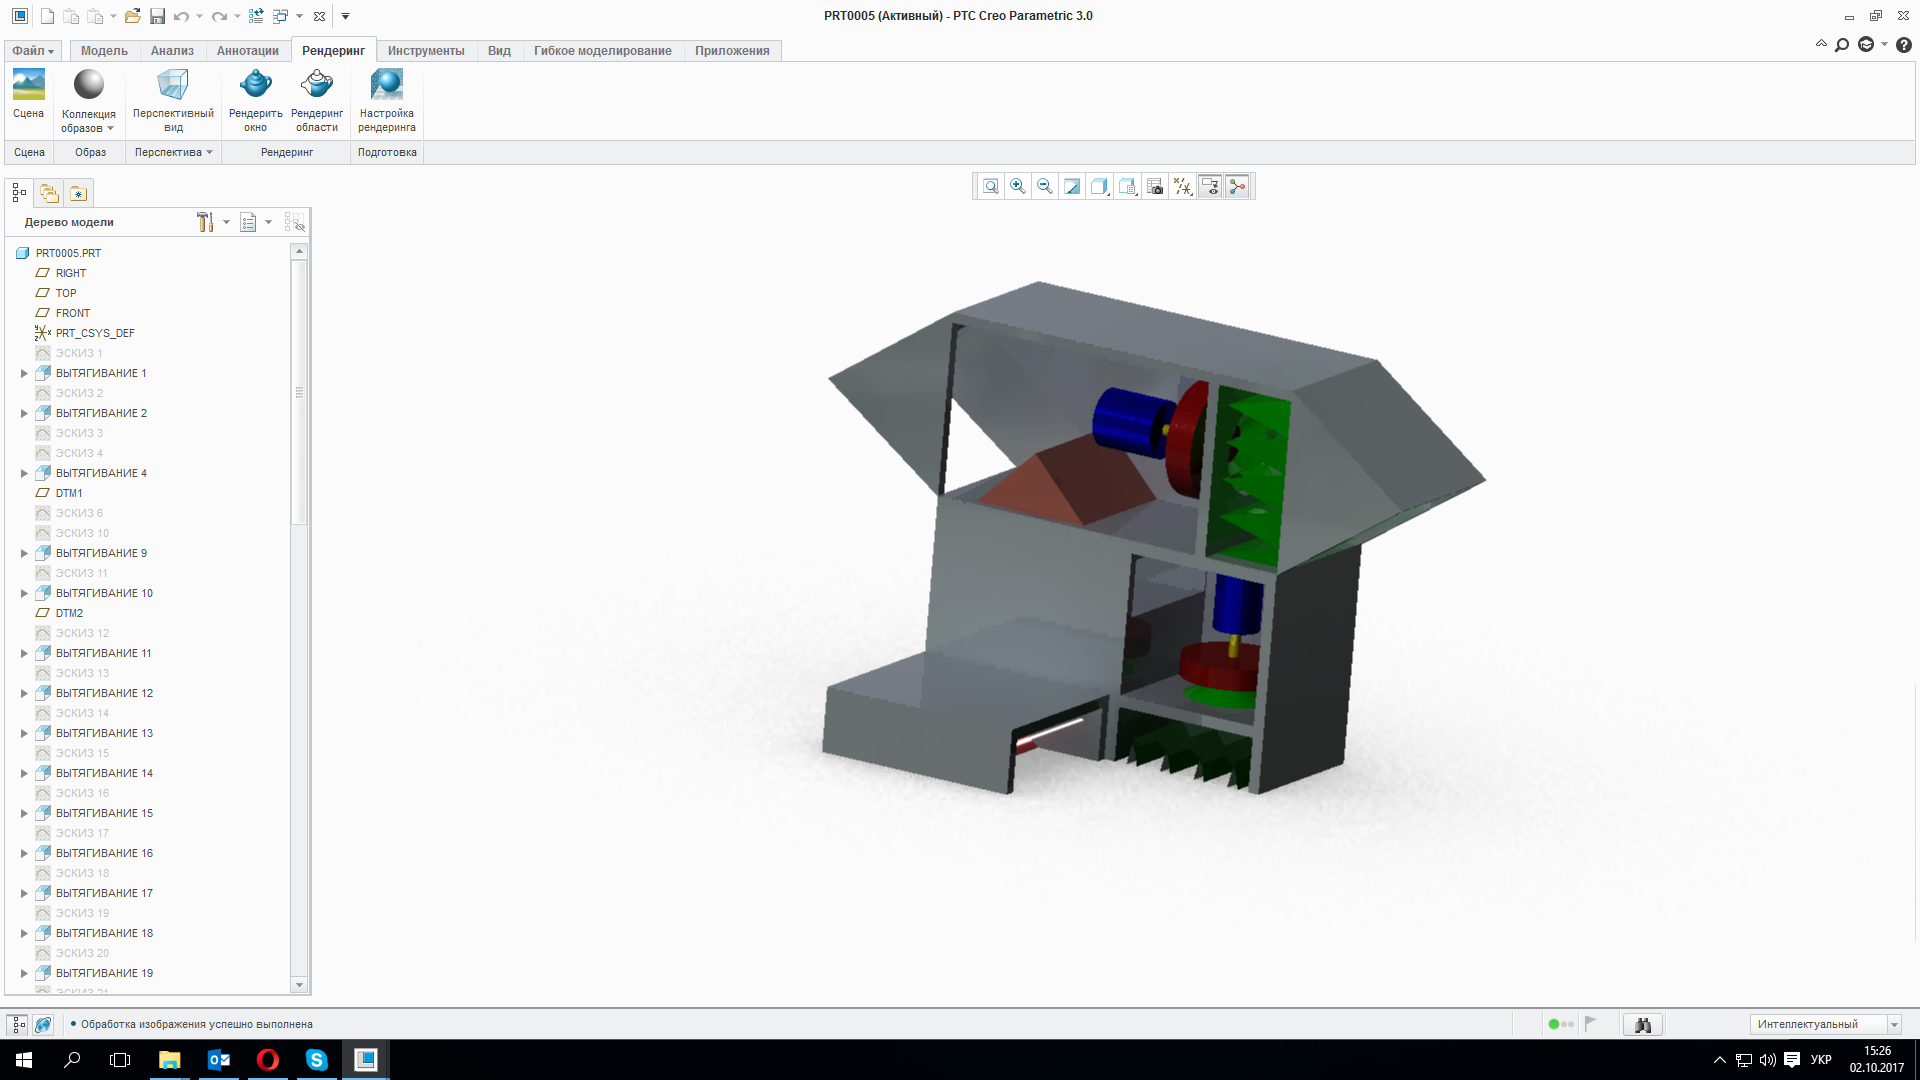Save model with floppy disk icon
The width and height of the screenshot is (1920, 1080).
157,16
